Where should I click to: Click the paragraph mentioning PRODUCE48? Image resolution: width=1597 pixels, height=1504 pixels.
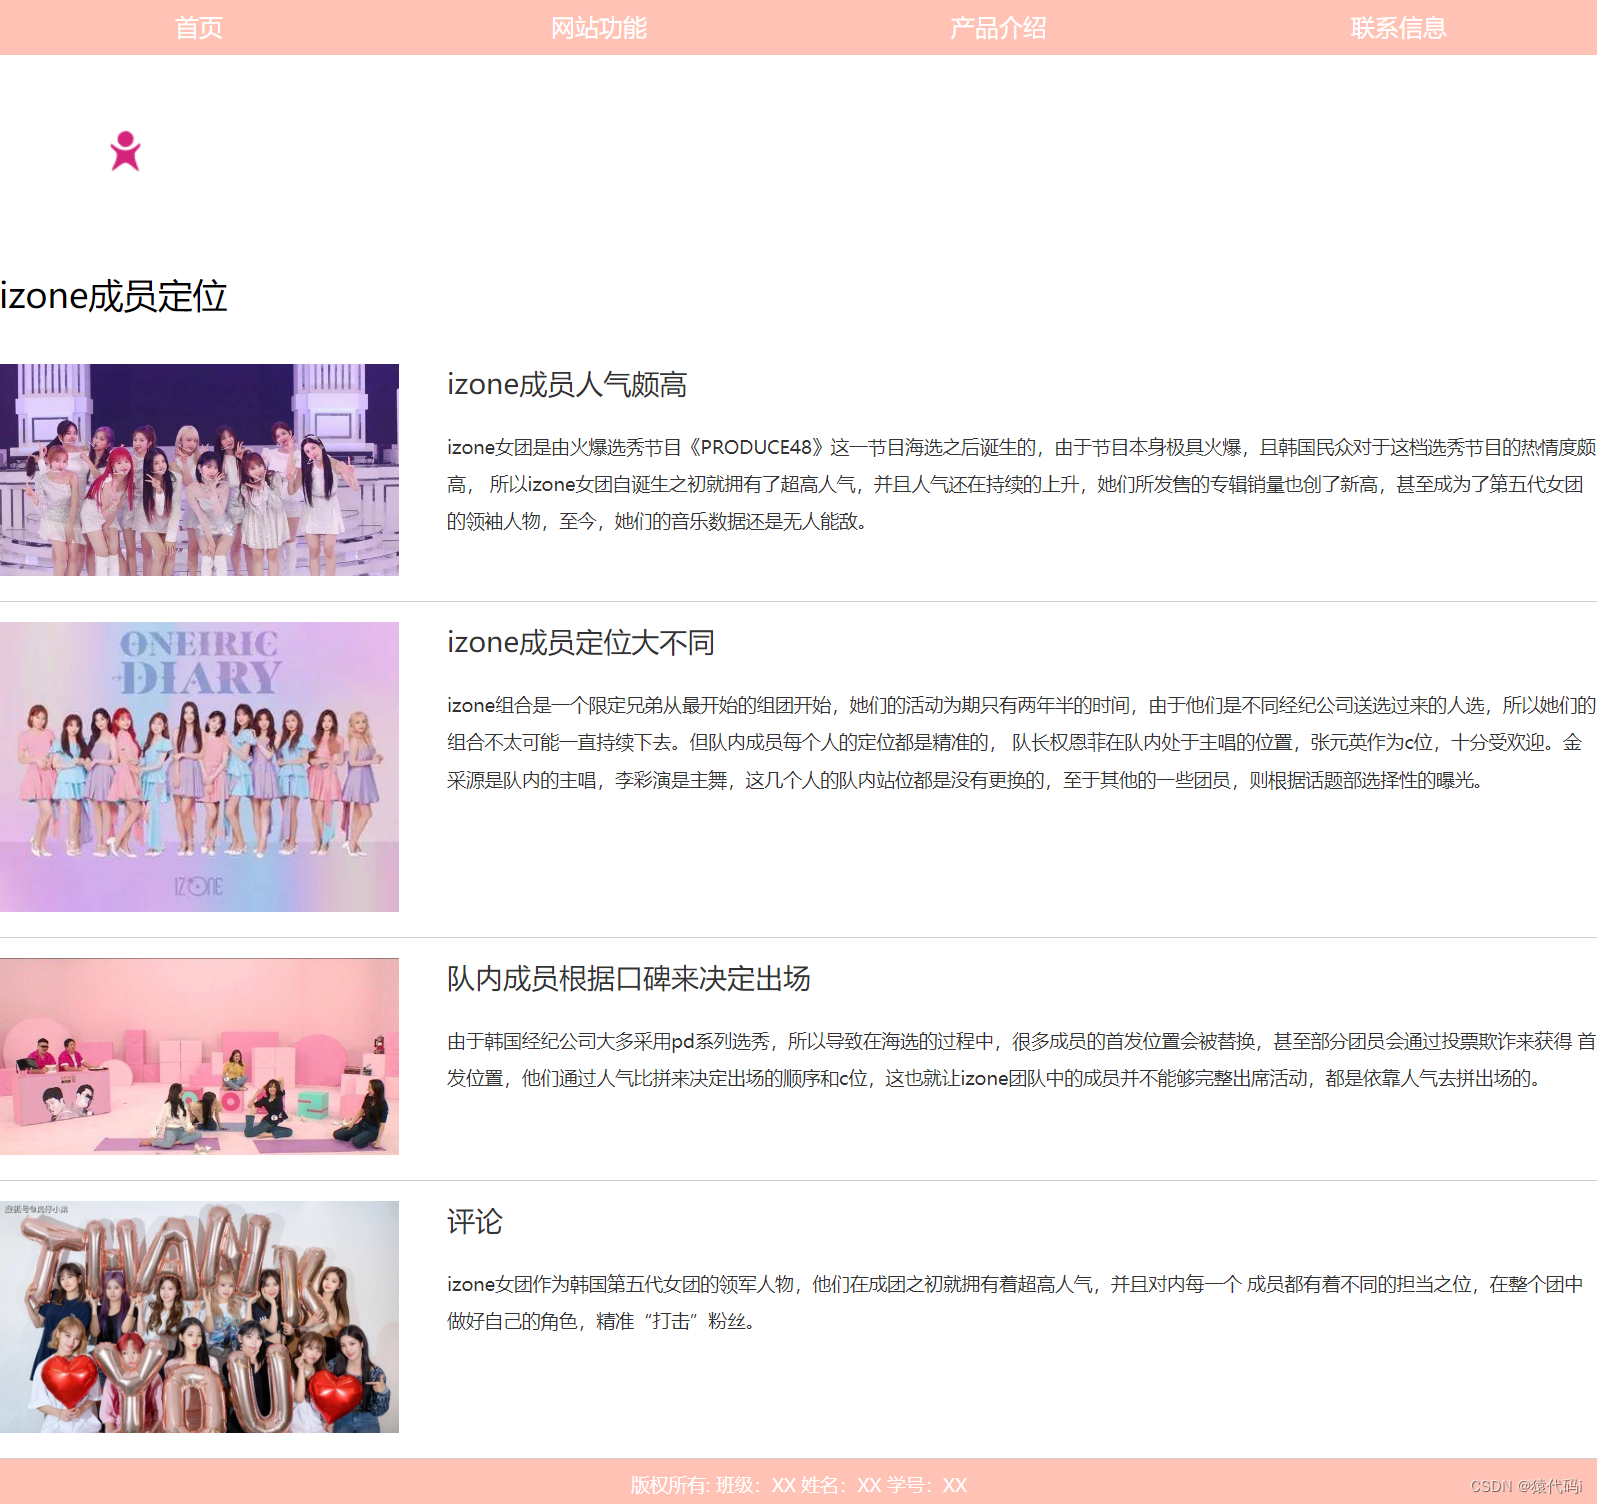tap(1021, 484)
